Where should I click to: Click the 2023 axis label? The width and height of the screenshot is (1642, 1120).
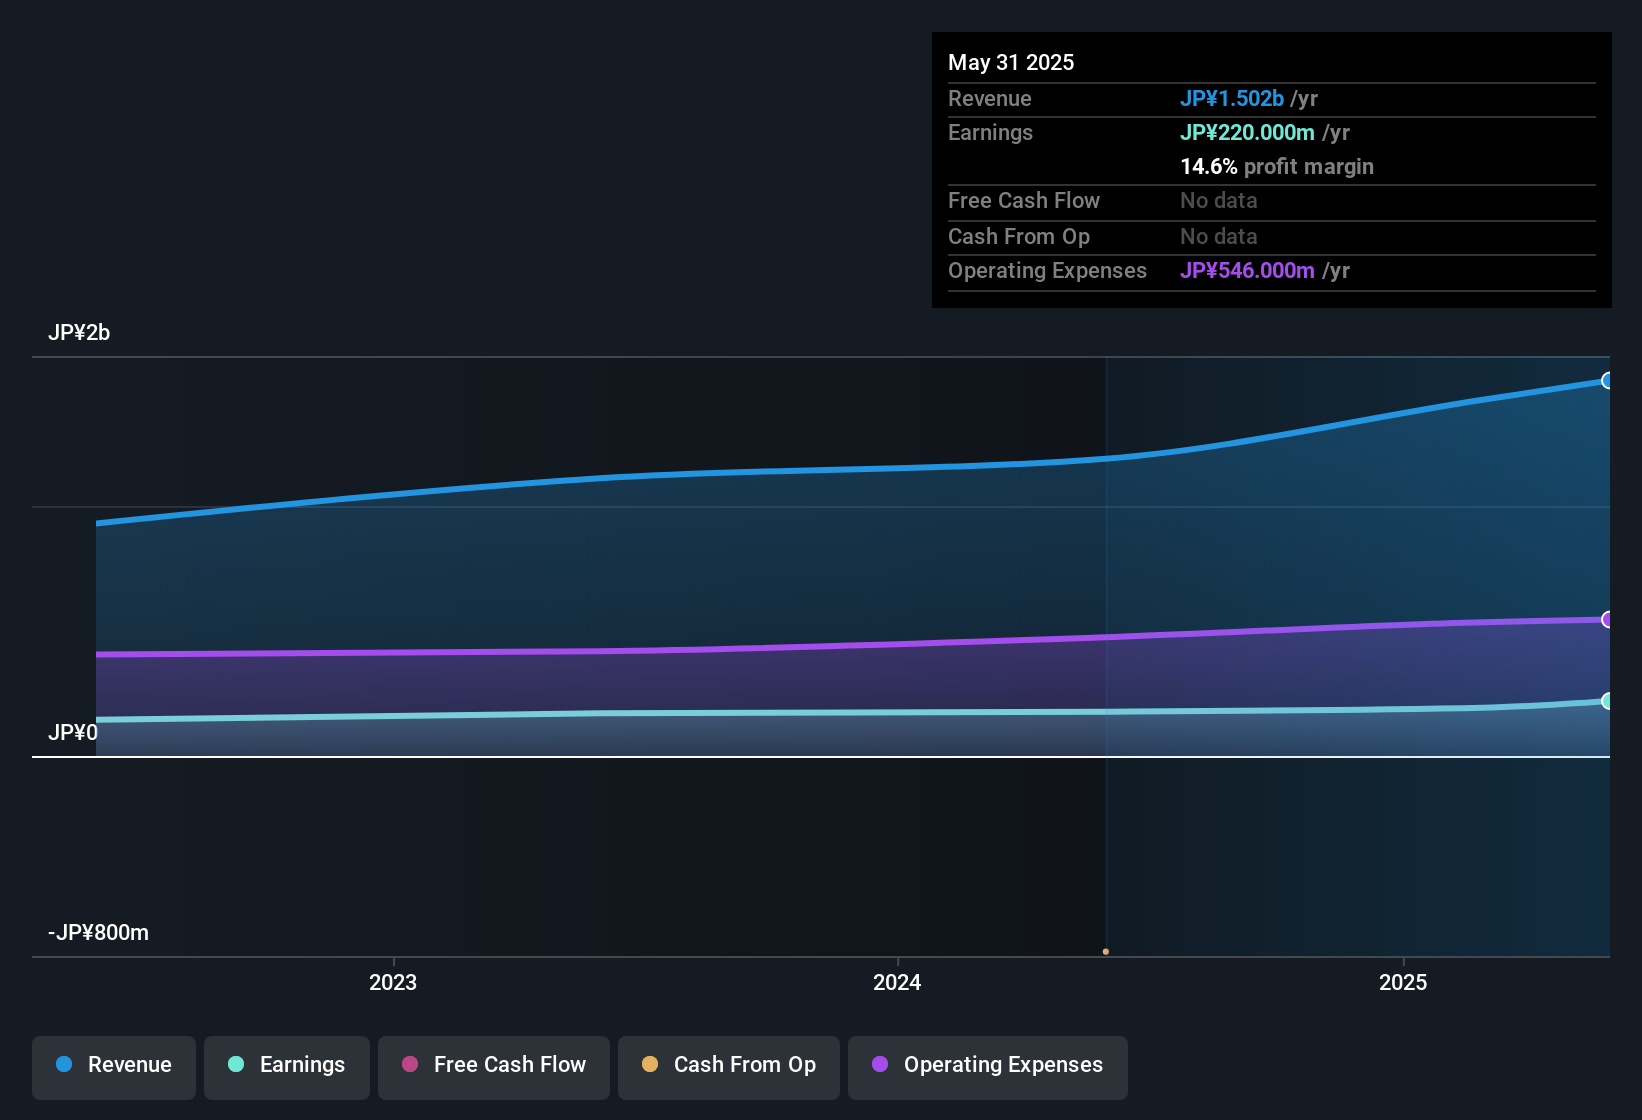pos(393,982)
